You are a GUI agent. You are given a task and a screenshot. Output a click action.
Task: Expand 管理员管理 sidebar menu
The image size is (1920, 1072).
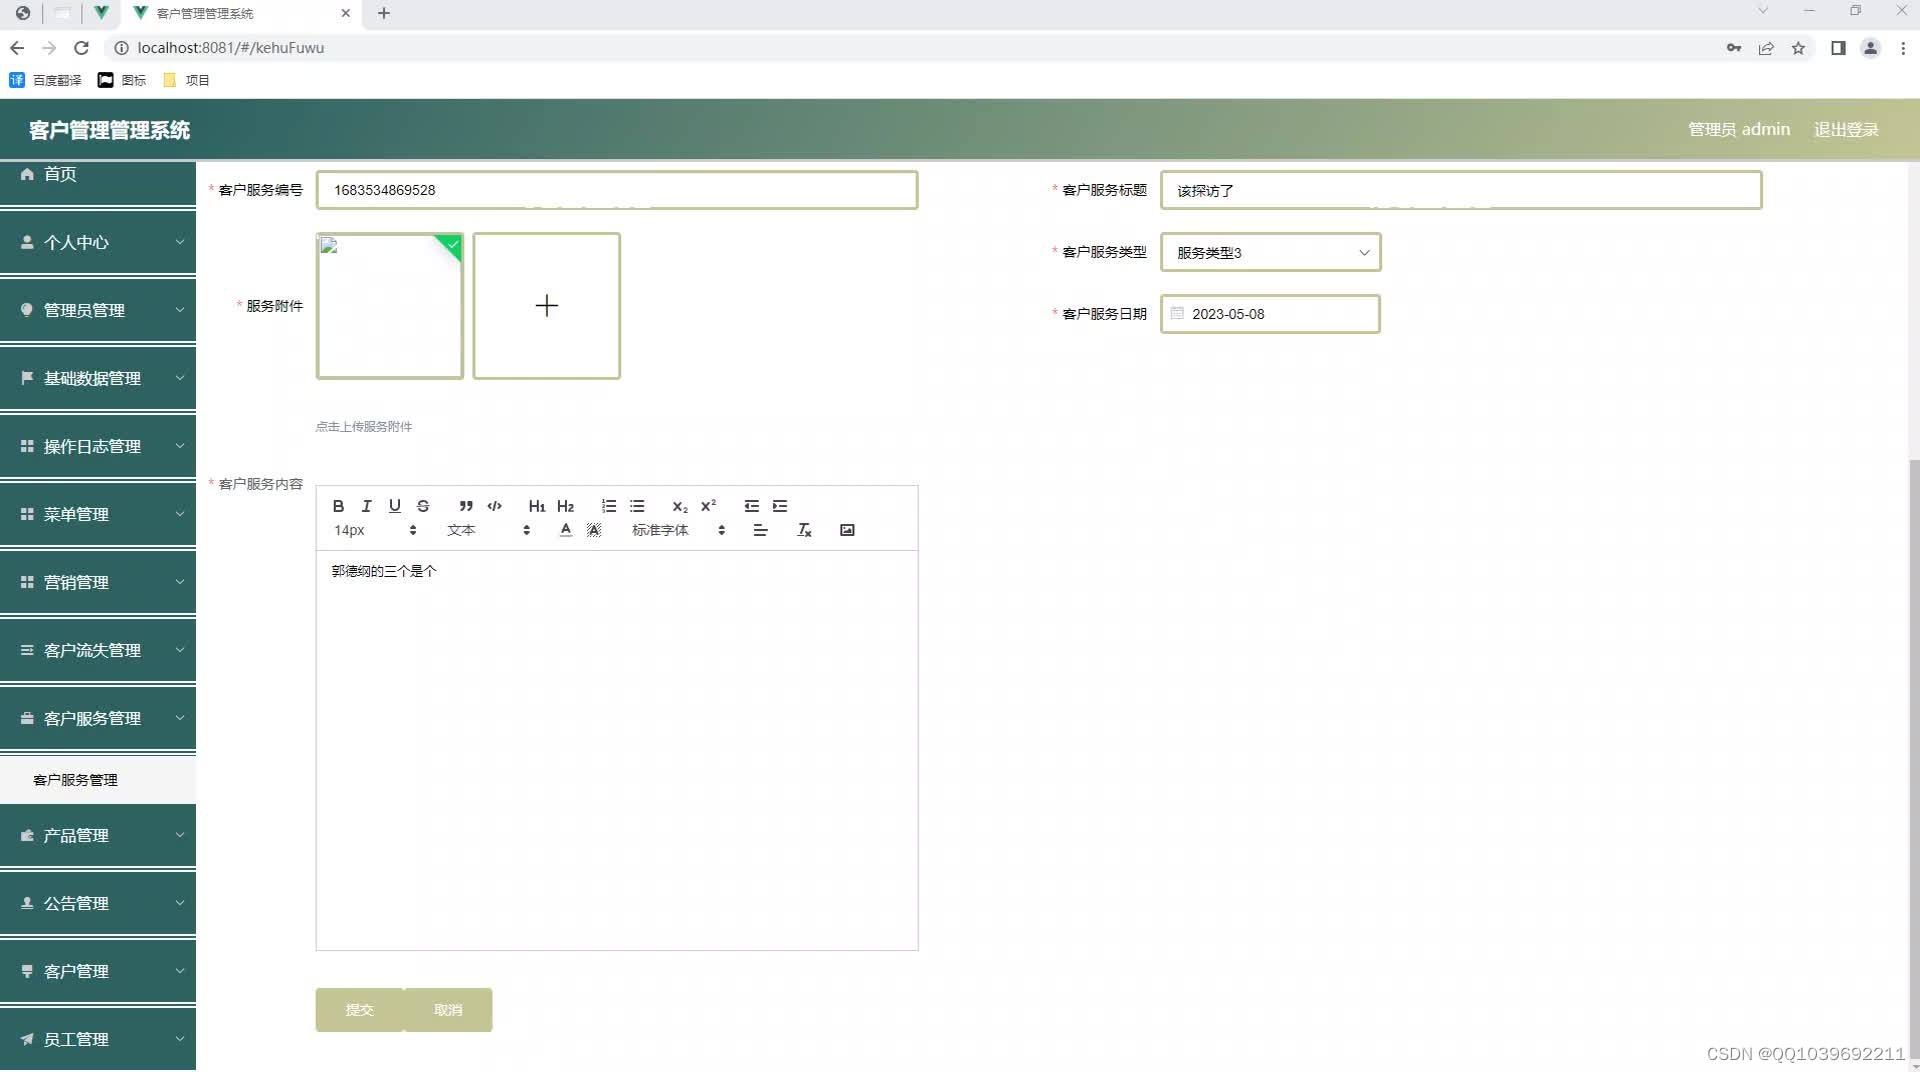pyautogui.click(x=98, y=310)
